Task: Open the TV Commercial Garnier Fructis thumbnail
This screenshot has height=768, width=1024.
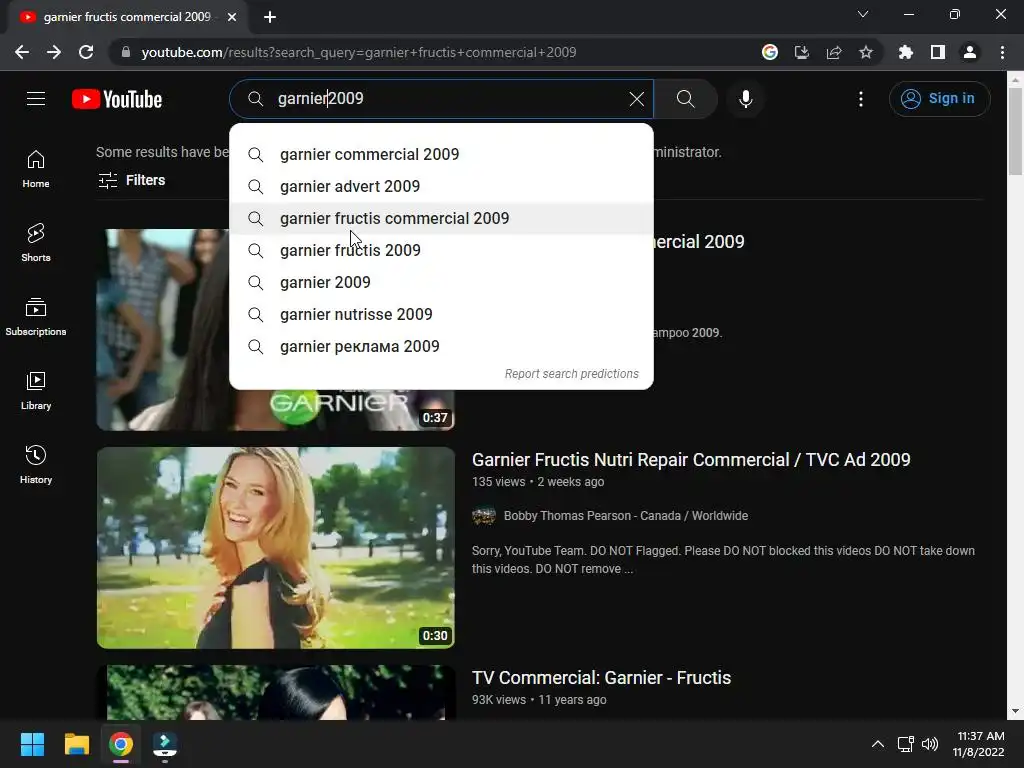Action: pyautogui.click(x=276, y=692)
